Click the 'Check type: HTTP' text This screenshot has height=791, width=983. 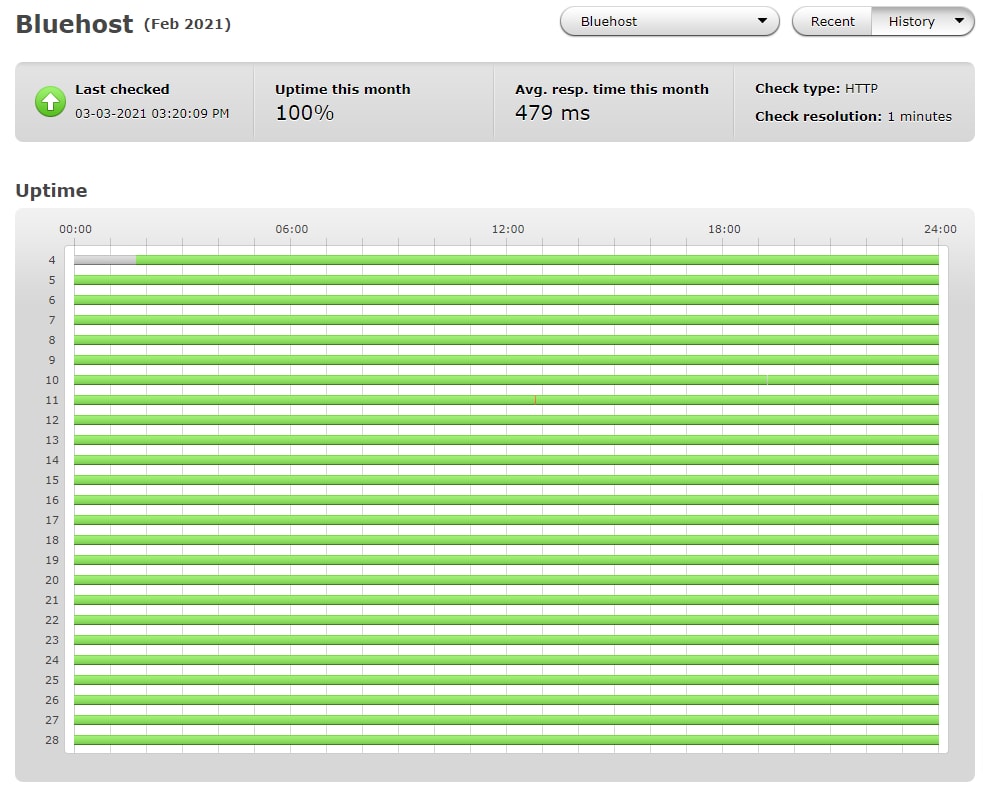[x=816, y=88]
